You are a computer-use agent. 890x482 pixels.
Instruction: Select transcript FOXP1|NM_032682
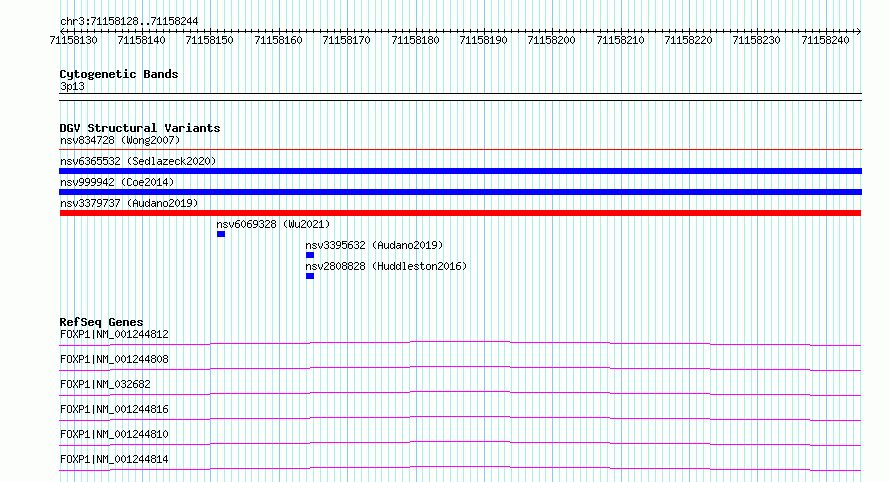(105, 384)
